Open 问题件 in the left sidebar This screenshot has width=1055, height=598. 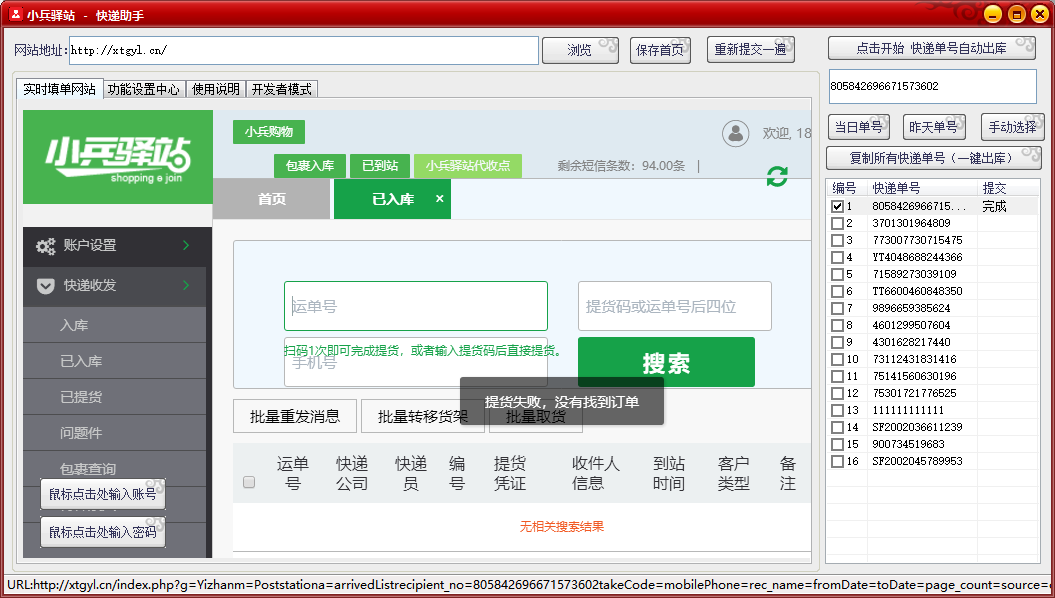pos(114,433)
